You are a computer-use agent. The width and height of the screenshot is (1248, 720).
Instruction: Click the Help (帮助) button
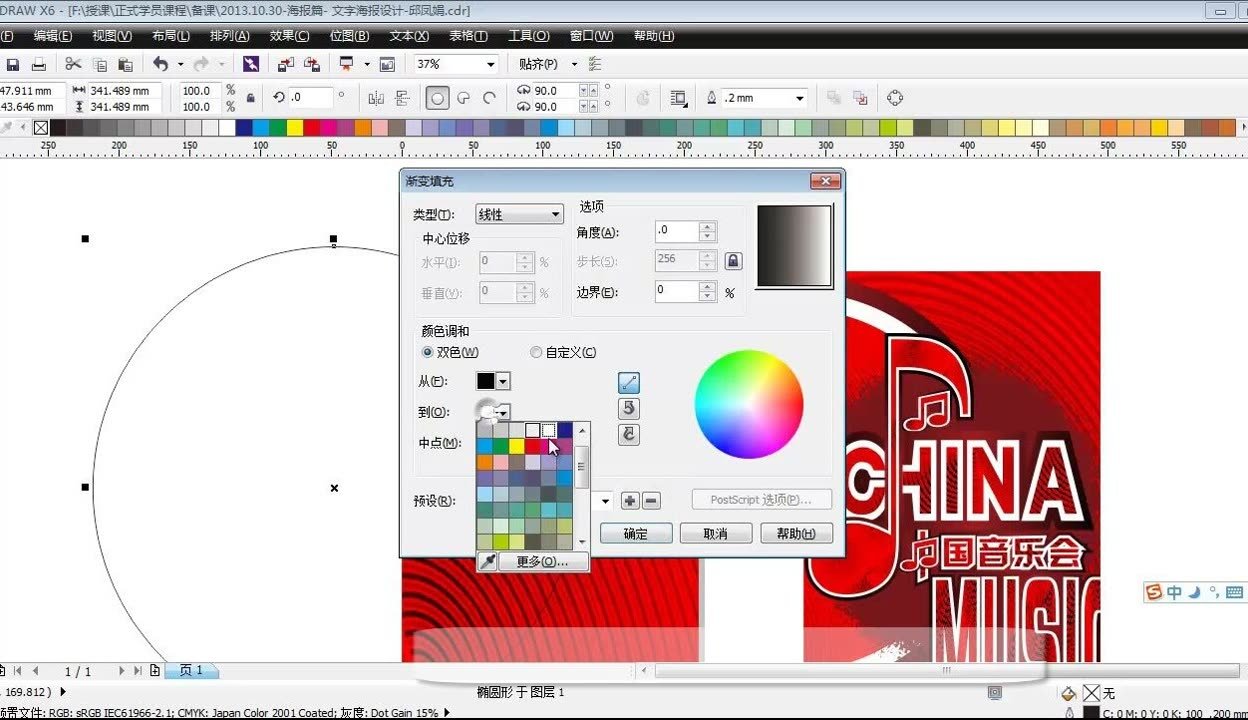coord(796,534)
